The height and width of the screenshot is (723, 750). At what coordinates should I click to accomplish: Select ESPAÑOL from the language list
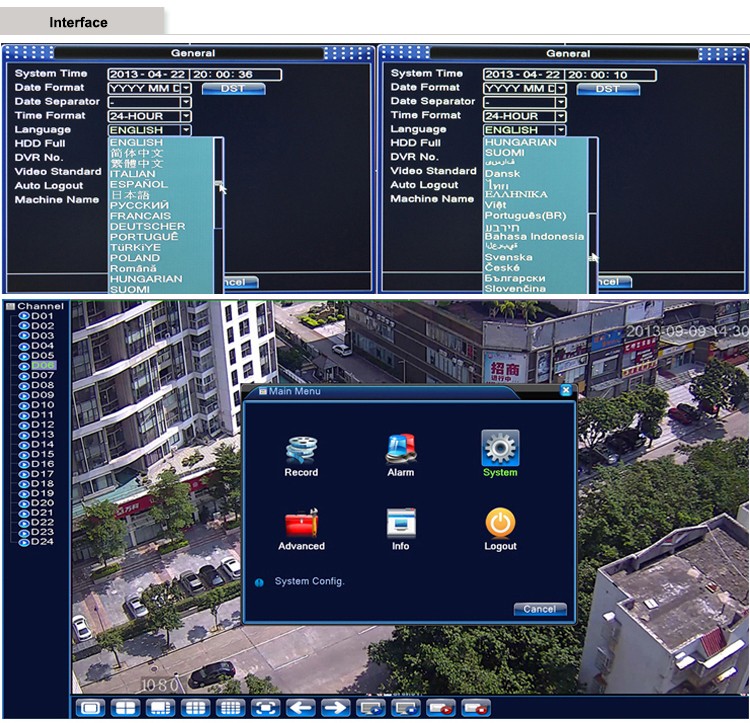[138, 184]
